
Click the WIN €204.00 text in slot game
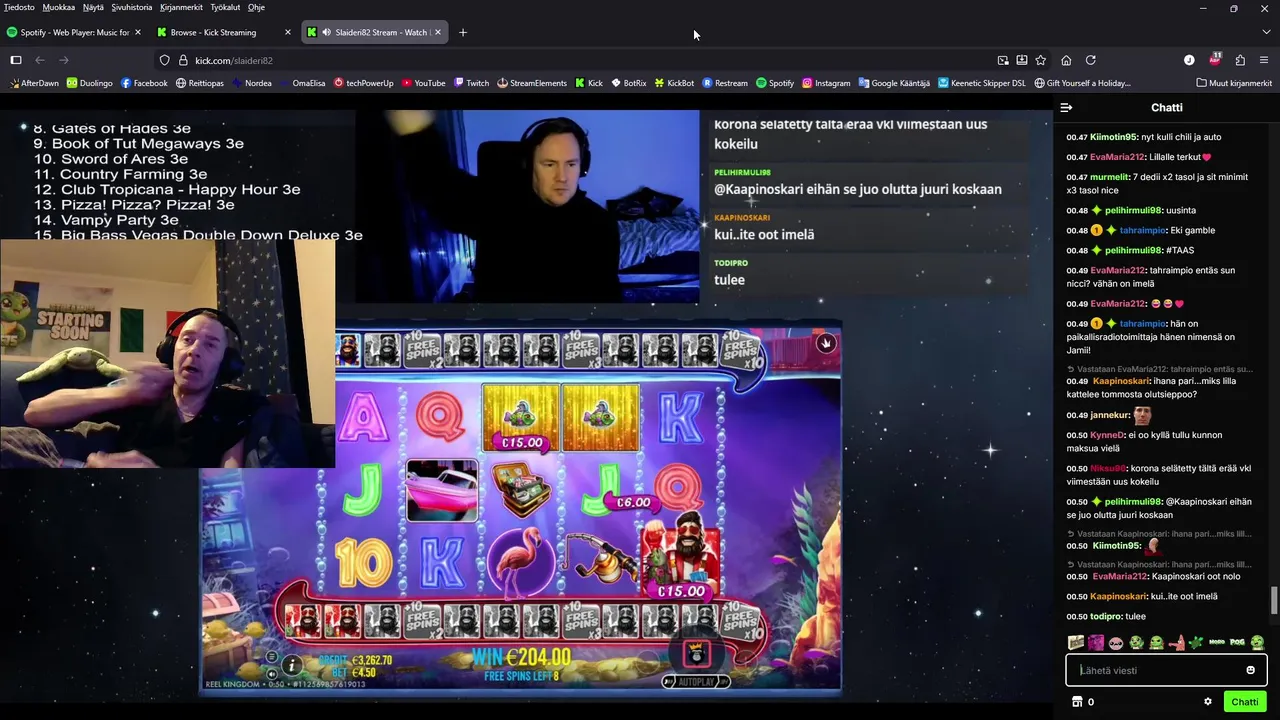pos(522,657)
